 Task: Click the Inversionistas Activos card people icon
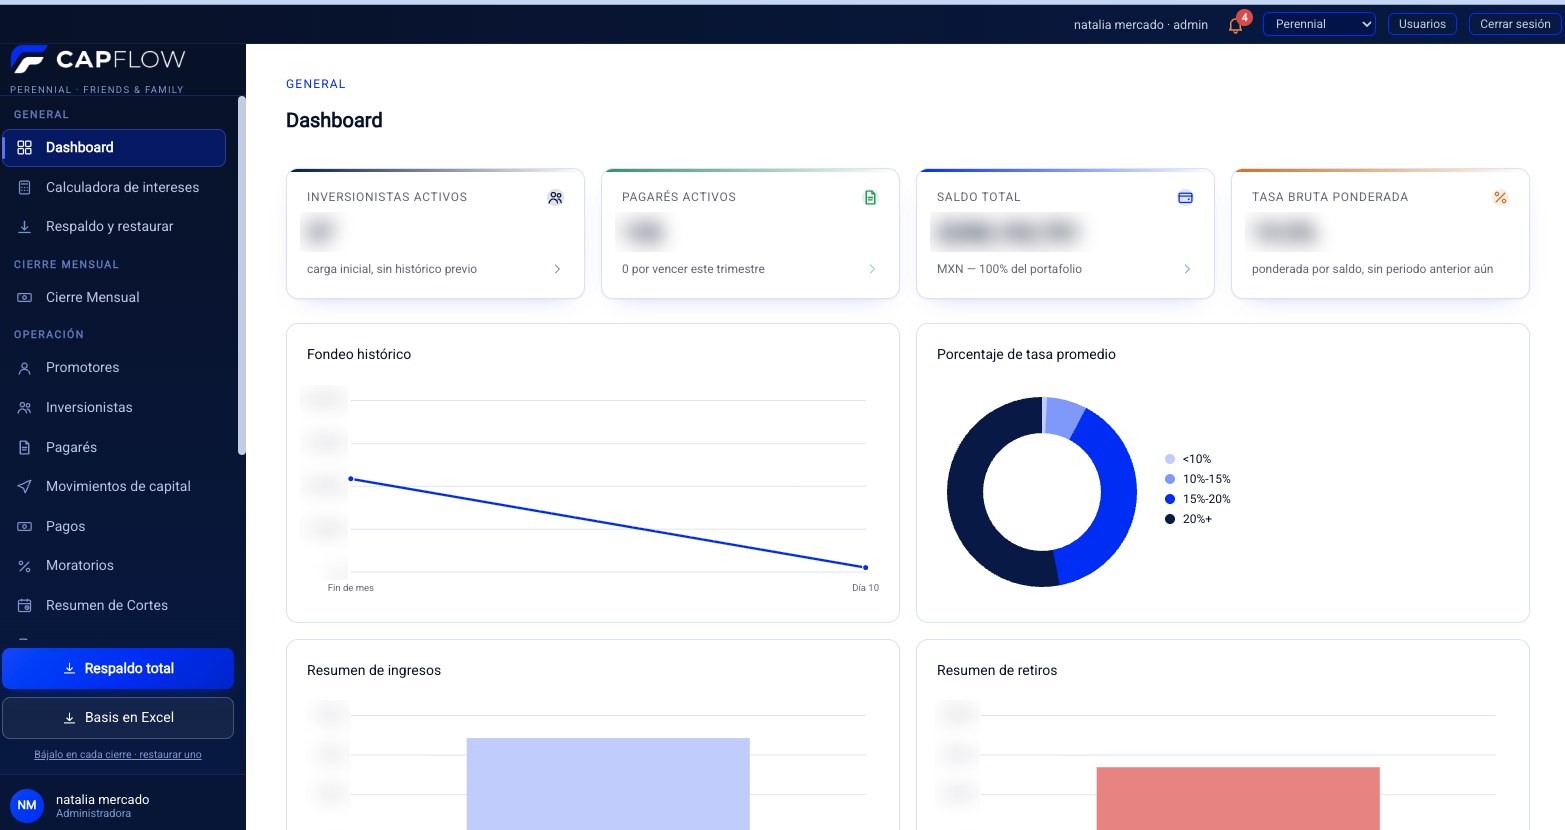[555, 198]
